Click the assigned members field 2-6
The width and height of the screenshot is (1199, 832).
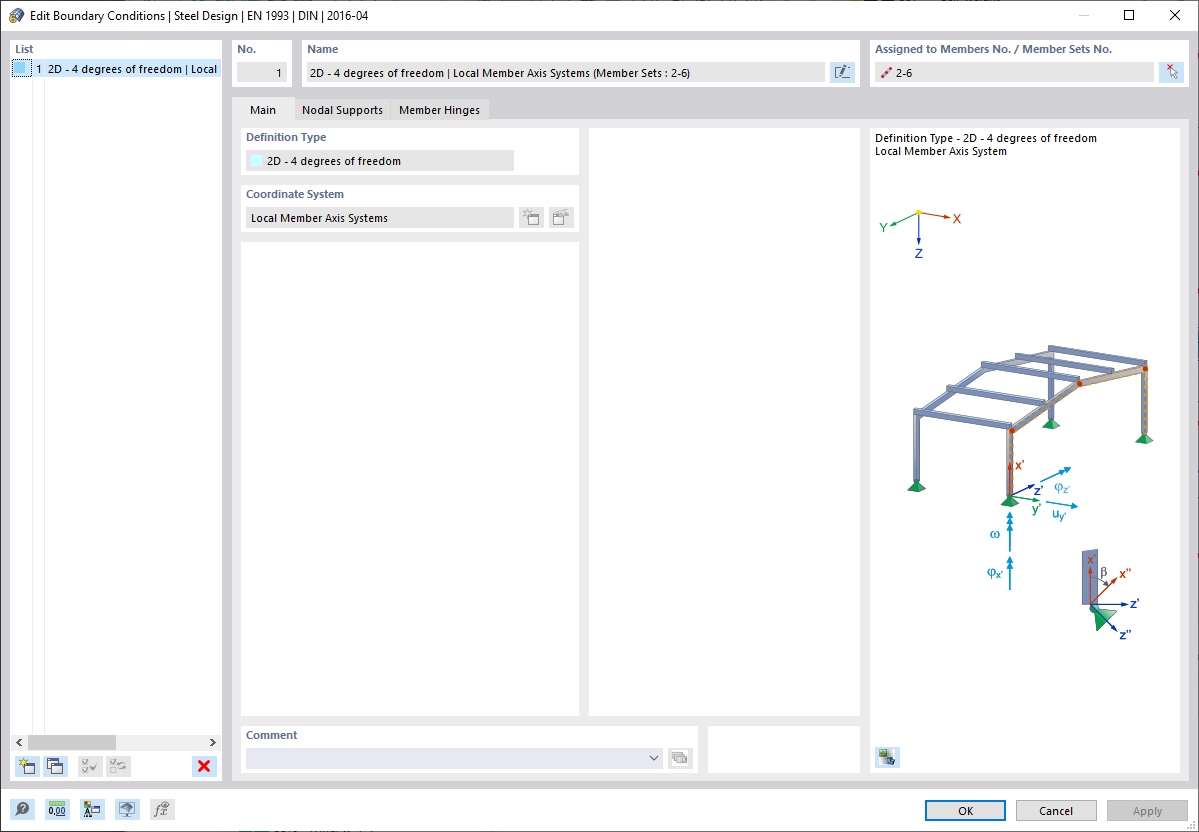coord(1014,73)
